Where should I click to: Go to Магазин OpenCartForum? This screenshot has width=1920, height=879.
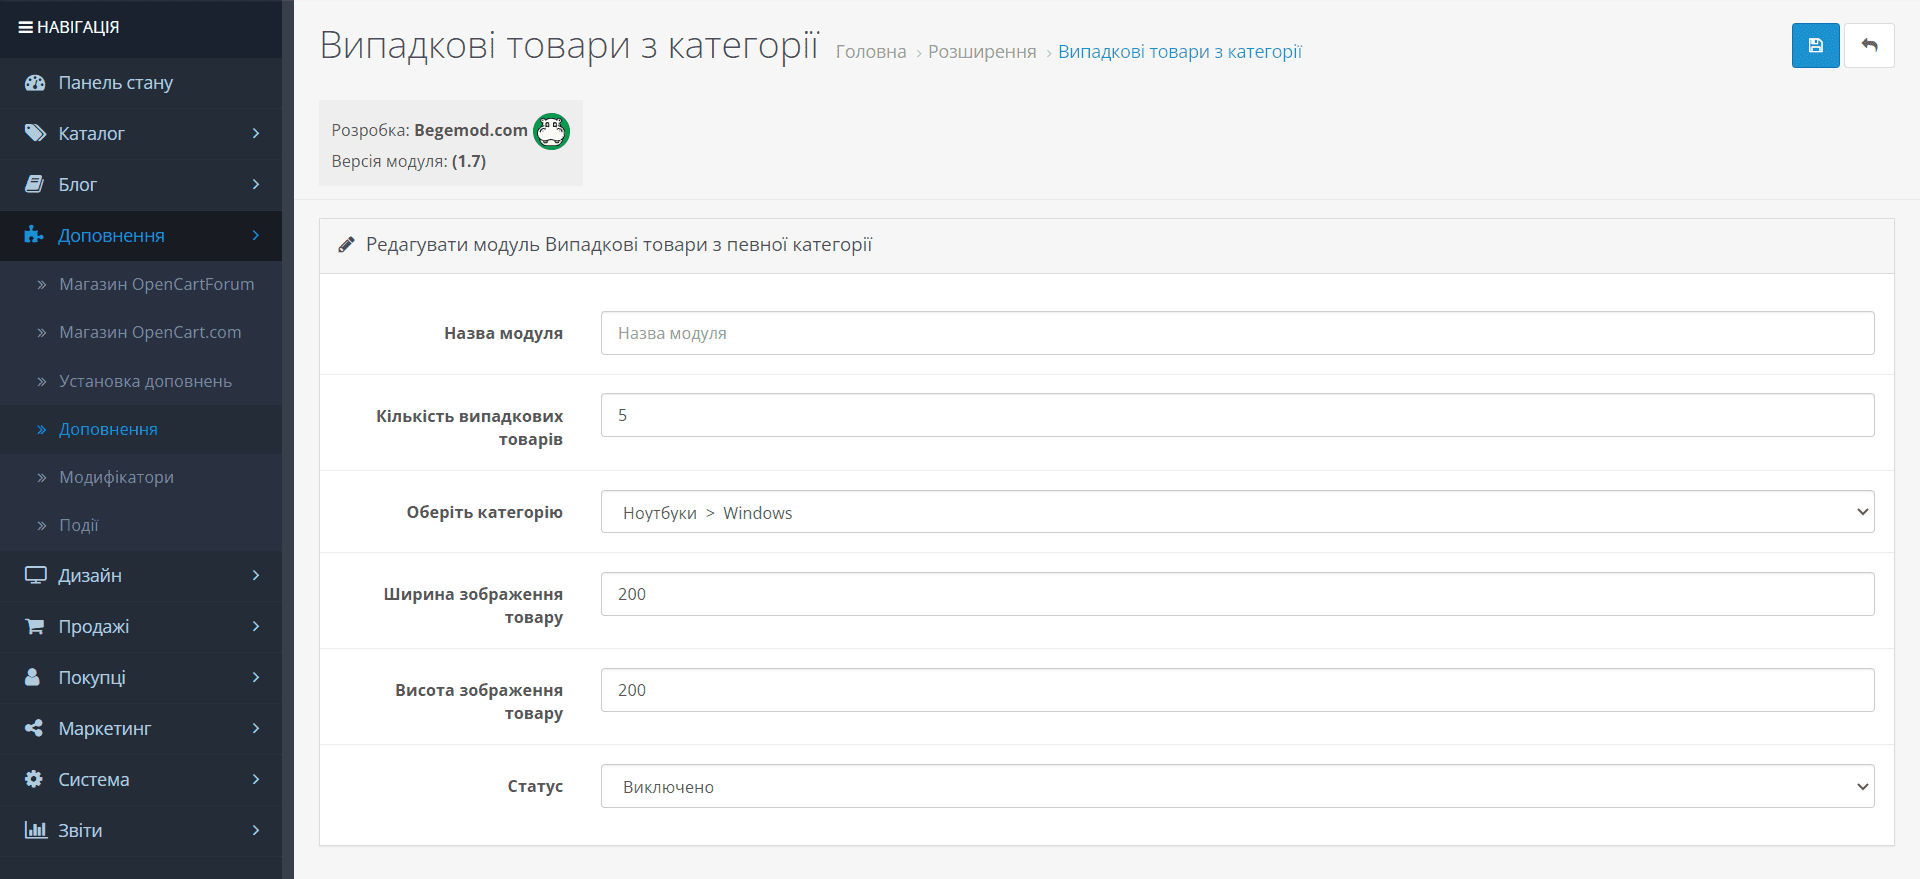point(141,284)
